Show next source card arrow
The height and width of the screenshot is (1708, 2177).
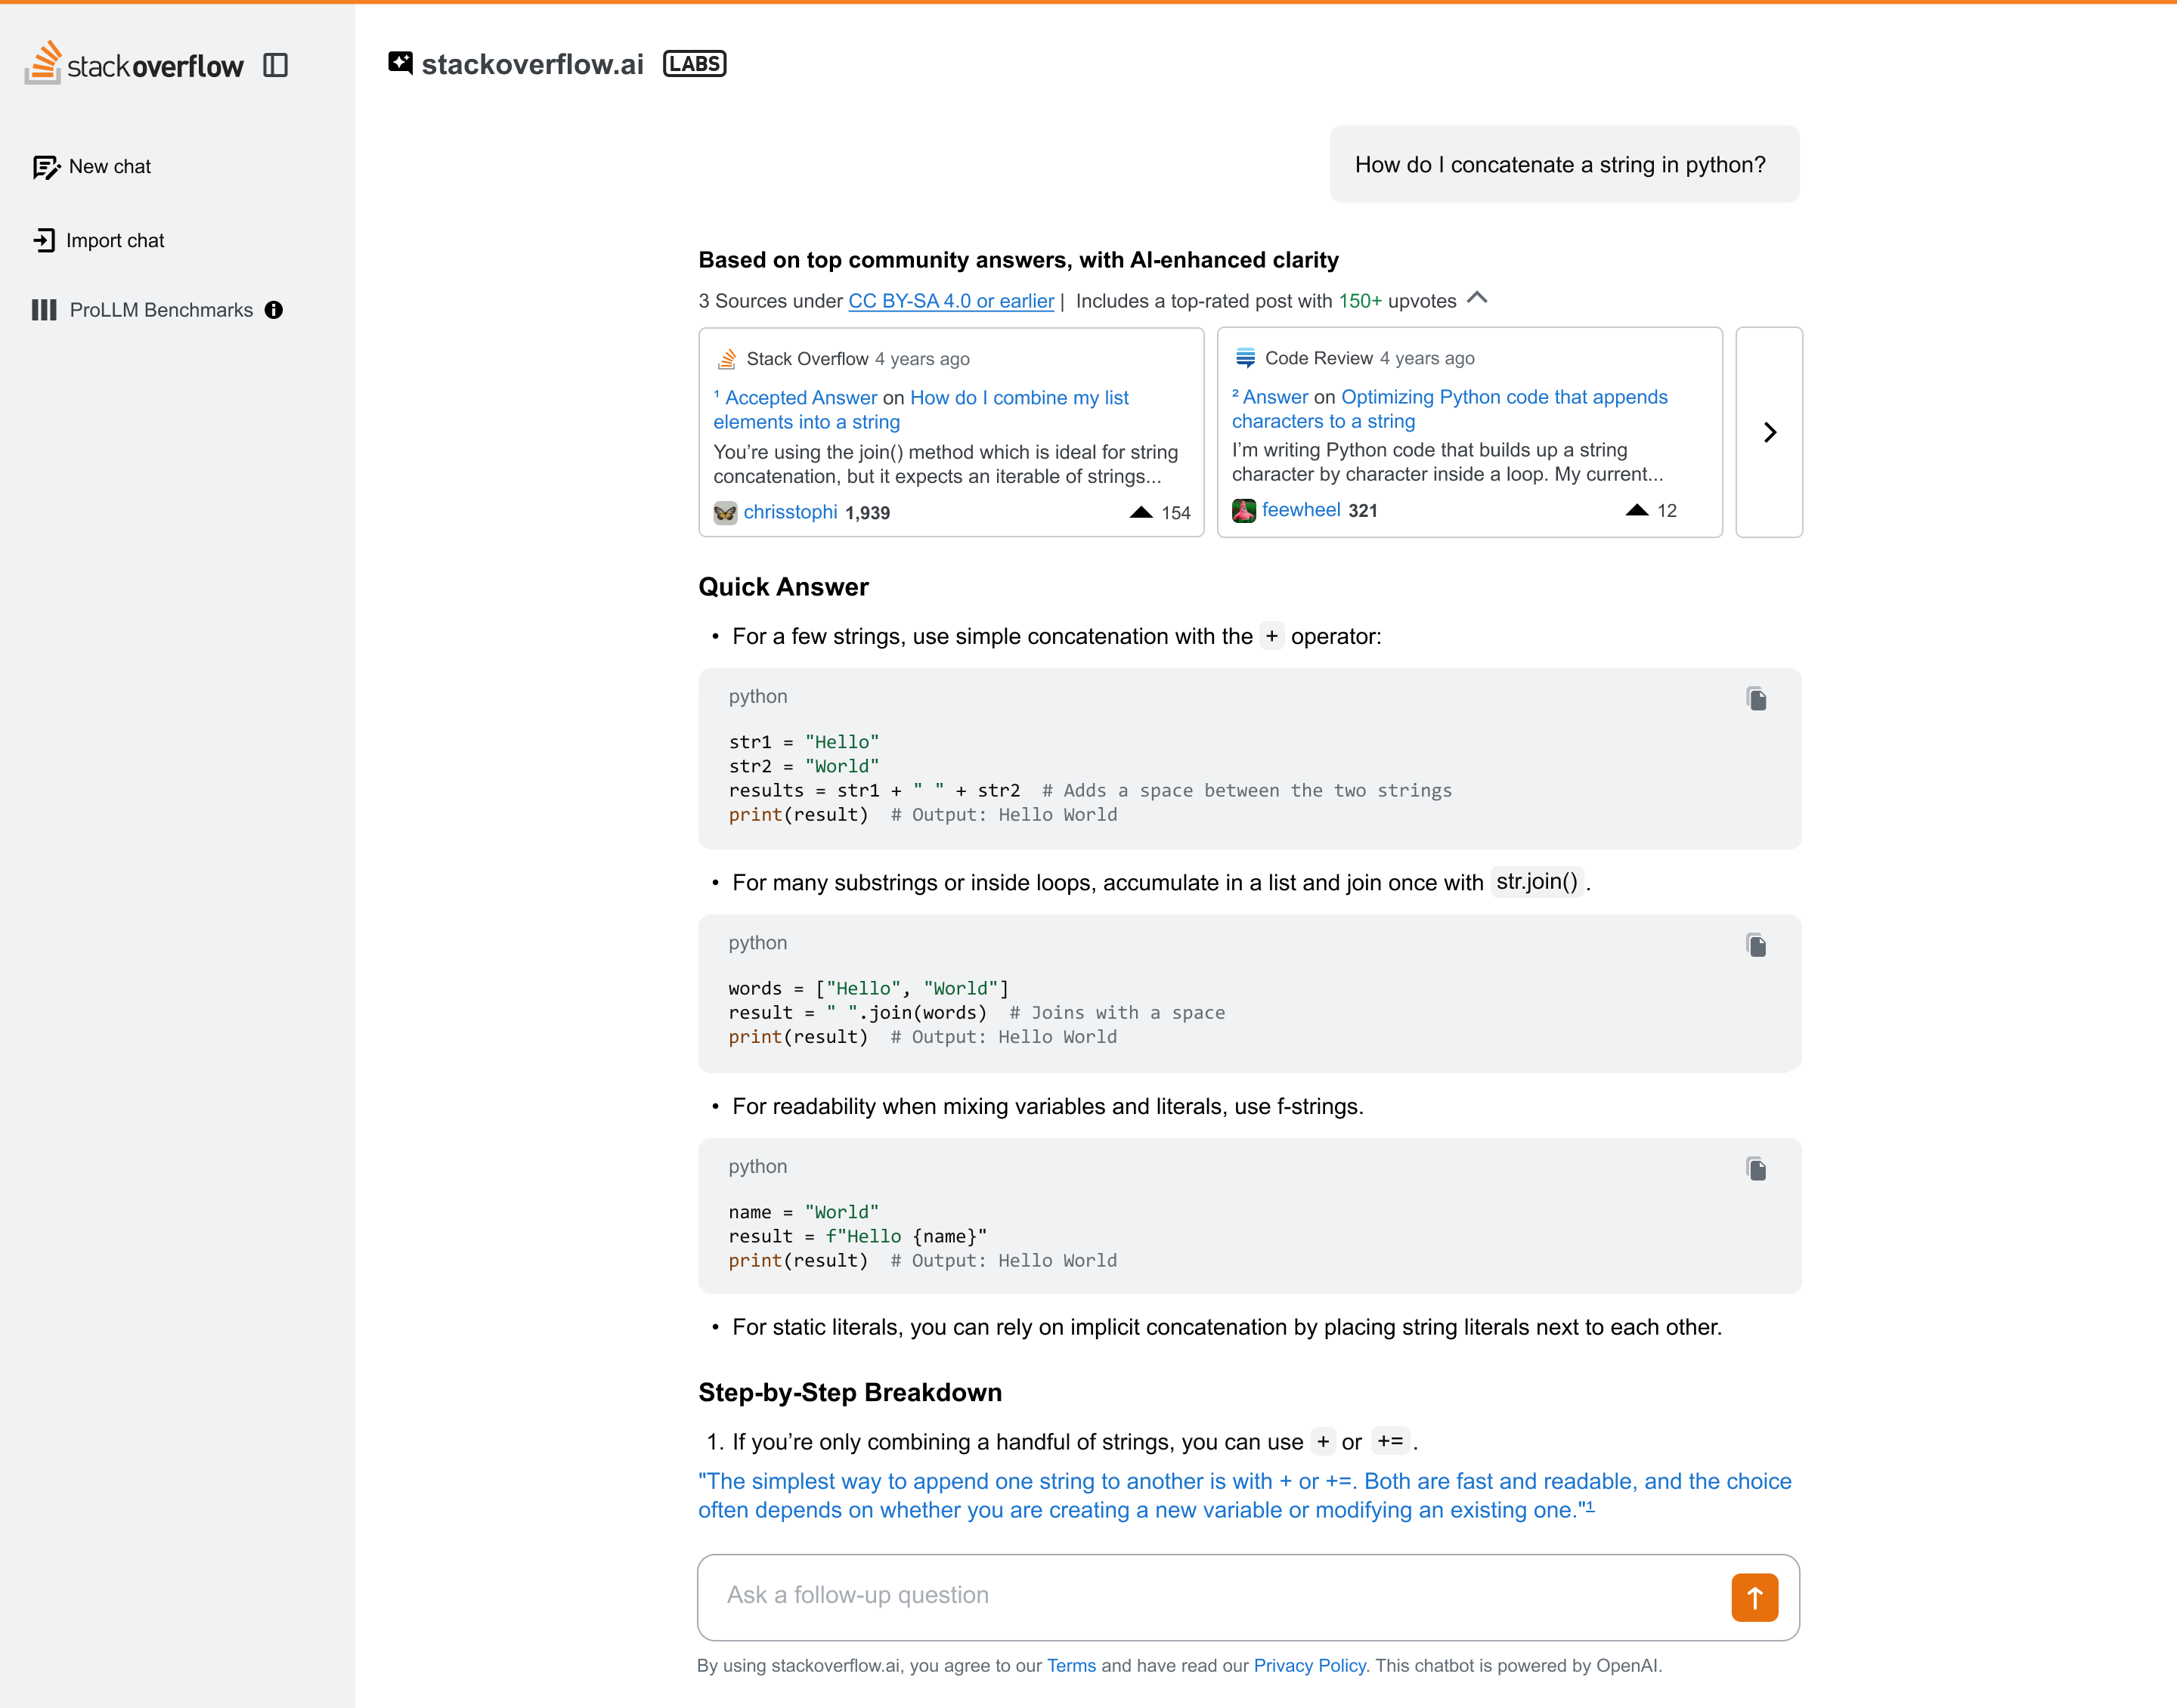(1769, 432)
